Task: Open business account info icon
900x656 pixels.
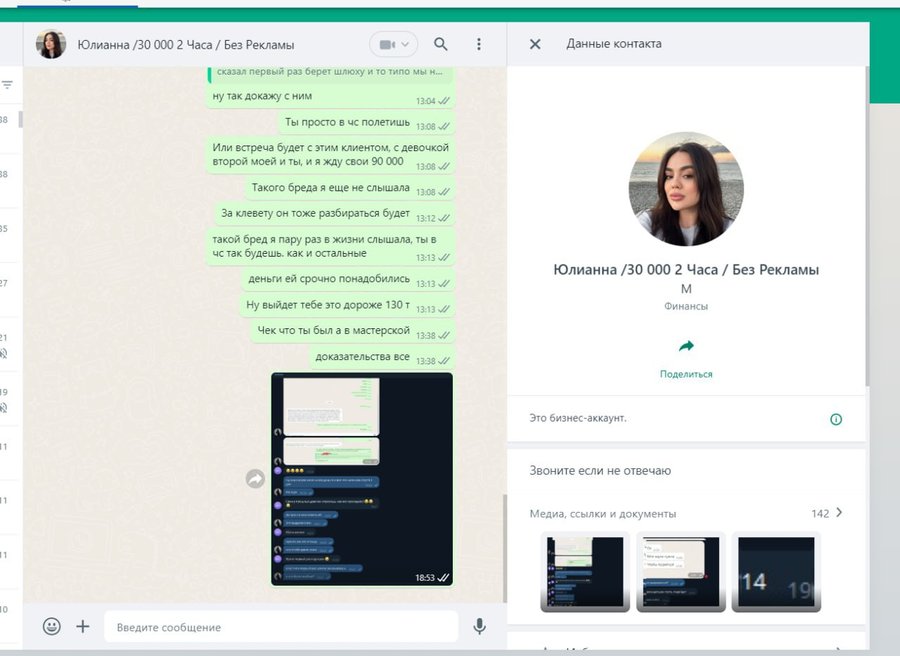Action: pyautogui.click(x=836, y=420)
